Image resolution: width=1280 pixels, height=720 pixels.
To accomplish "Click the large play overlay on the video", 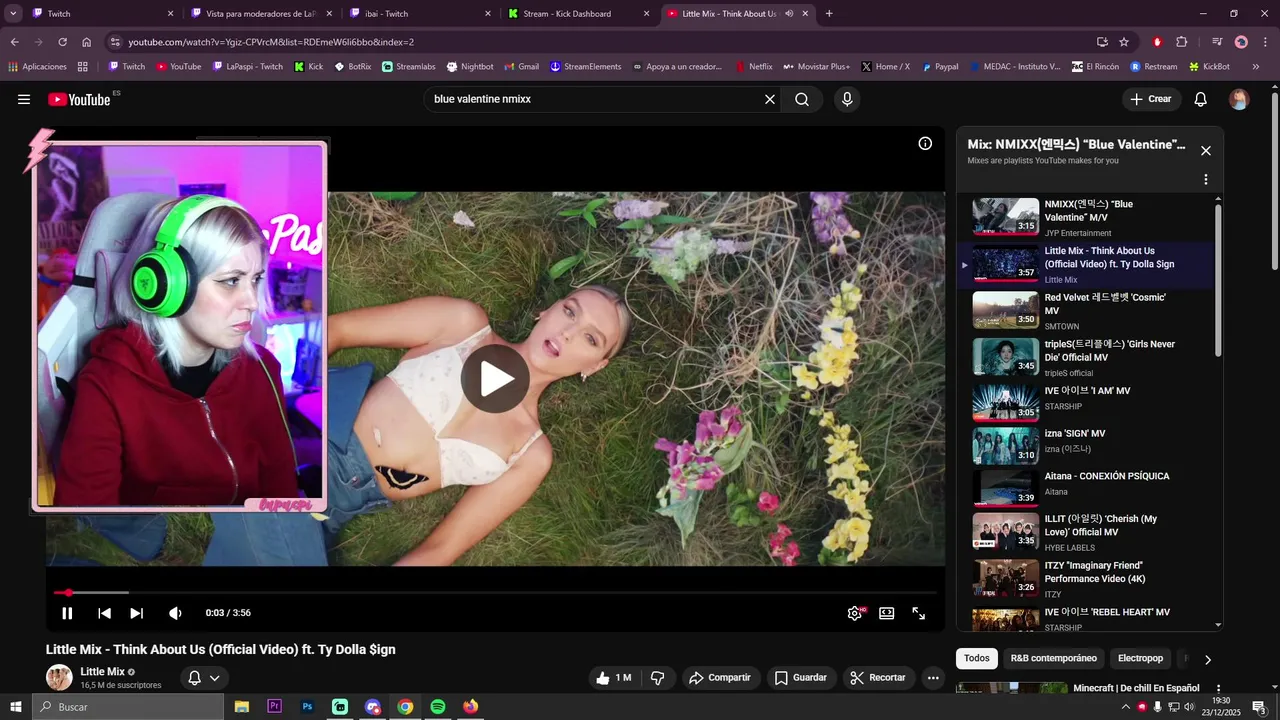I will point(495,378).
